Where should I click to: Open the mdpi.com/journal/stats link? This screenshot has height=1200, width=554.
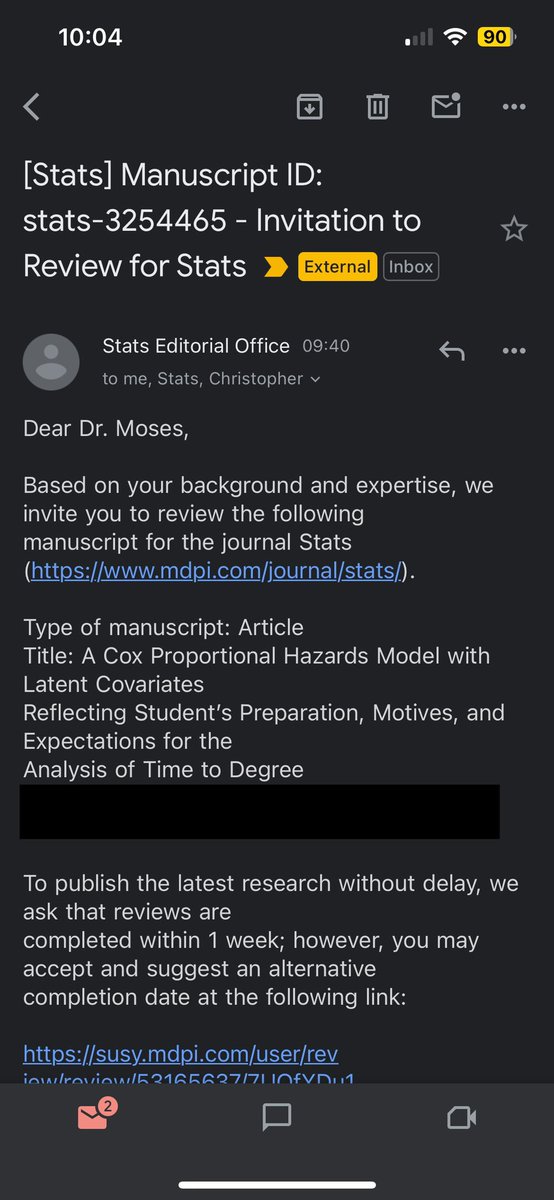point(216,571)
